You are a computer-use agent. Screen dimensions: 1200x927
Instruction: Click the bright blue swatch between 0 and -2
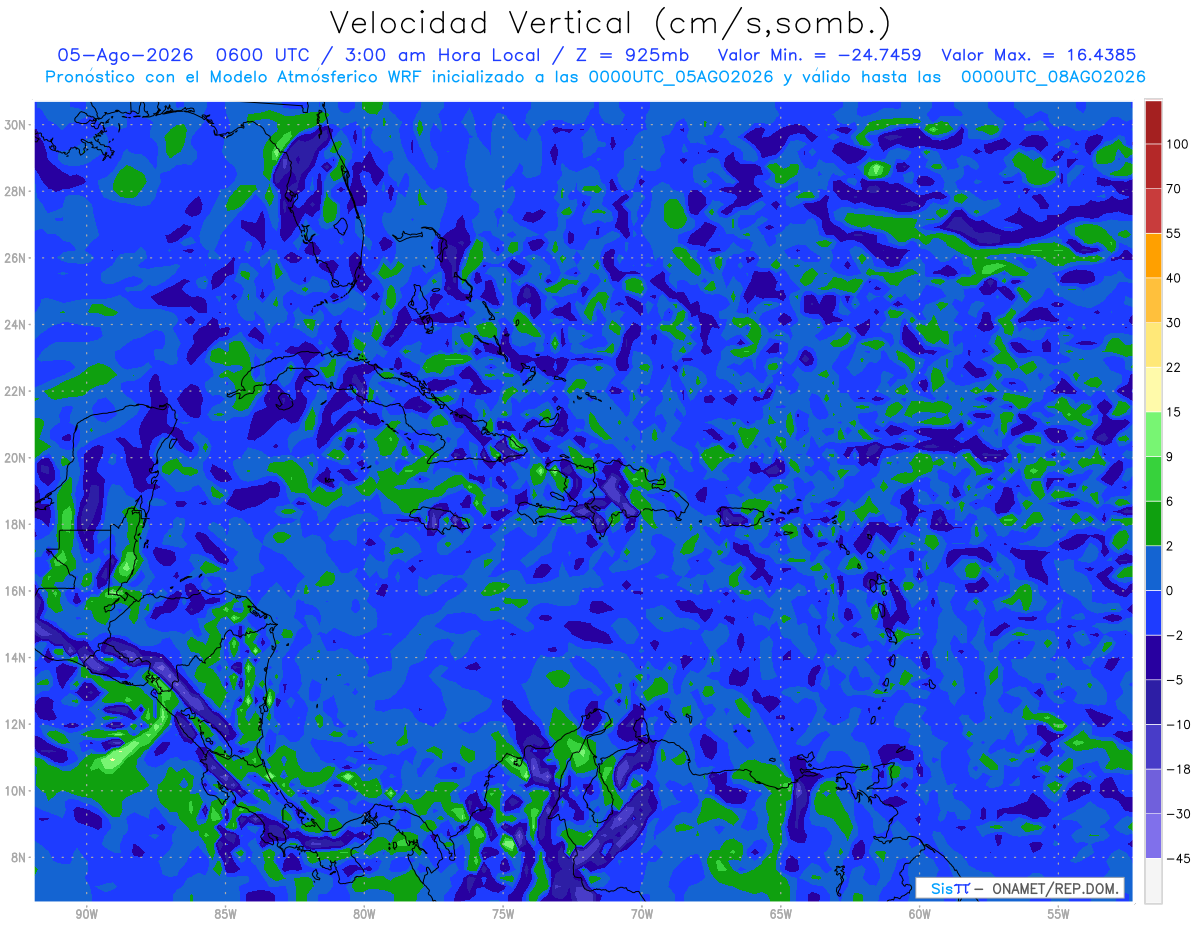(1153, 613)
